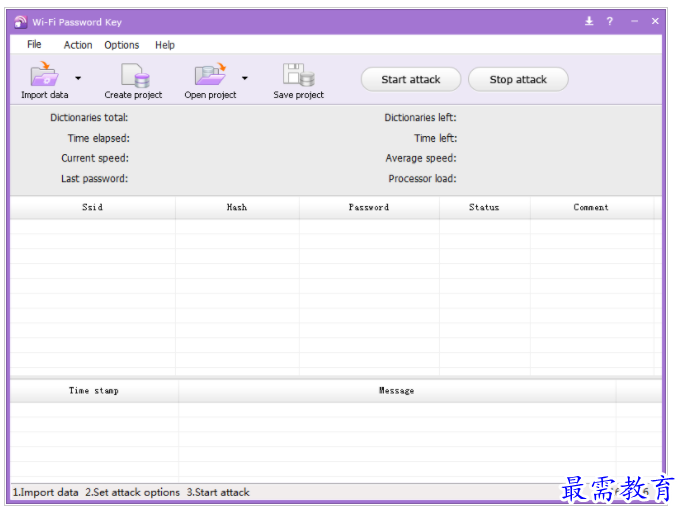Image resolution: width=683 pixels, height=520 pixels.
Task: Open the File menu
Action: click(x=34, y=44)
